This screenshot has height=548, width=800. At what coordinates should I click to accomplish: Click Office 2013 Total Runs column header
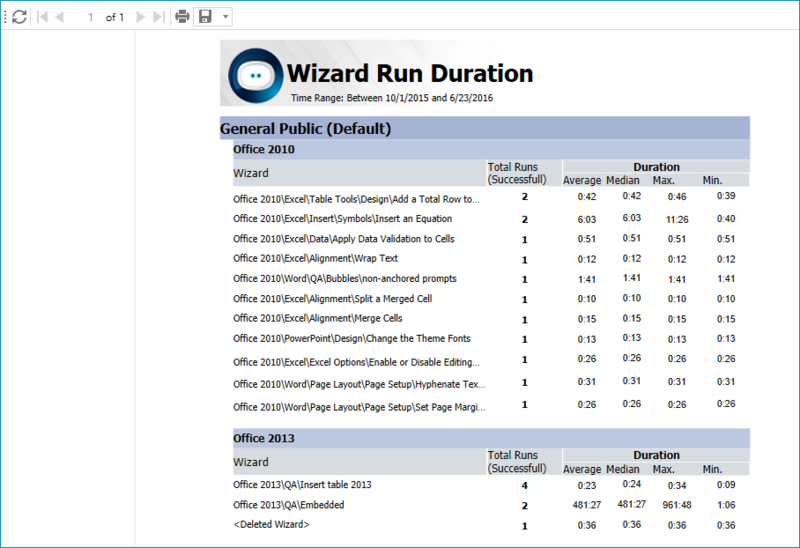(x=516, y=461)
